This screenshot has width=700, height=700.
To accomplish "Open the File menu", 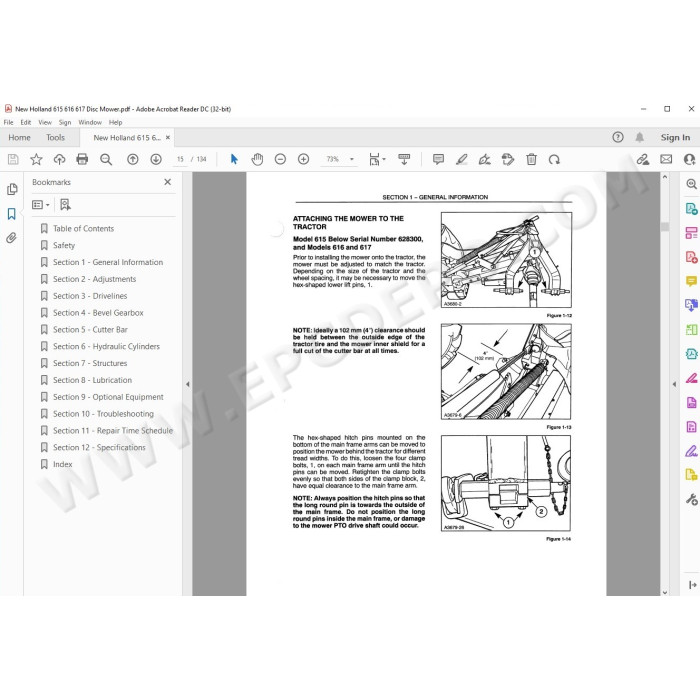I will click(x=8, y=122).
